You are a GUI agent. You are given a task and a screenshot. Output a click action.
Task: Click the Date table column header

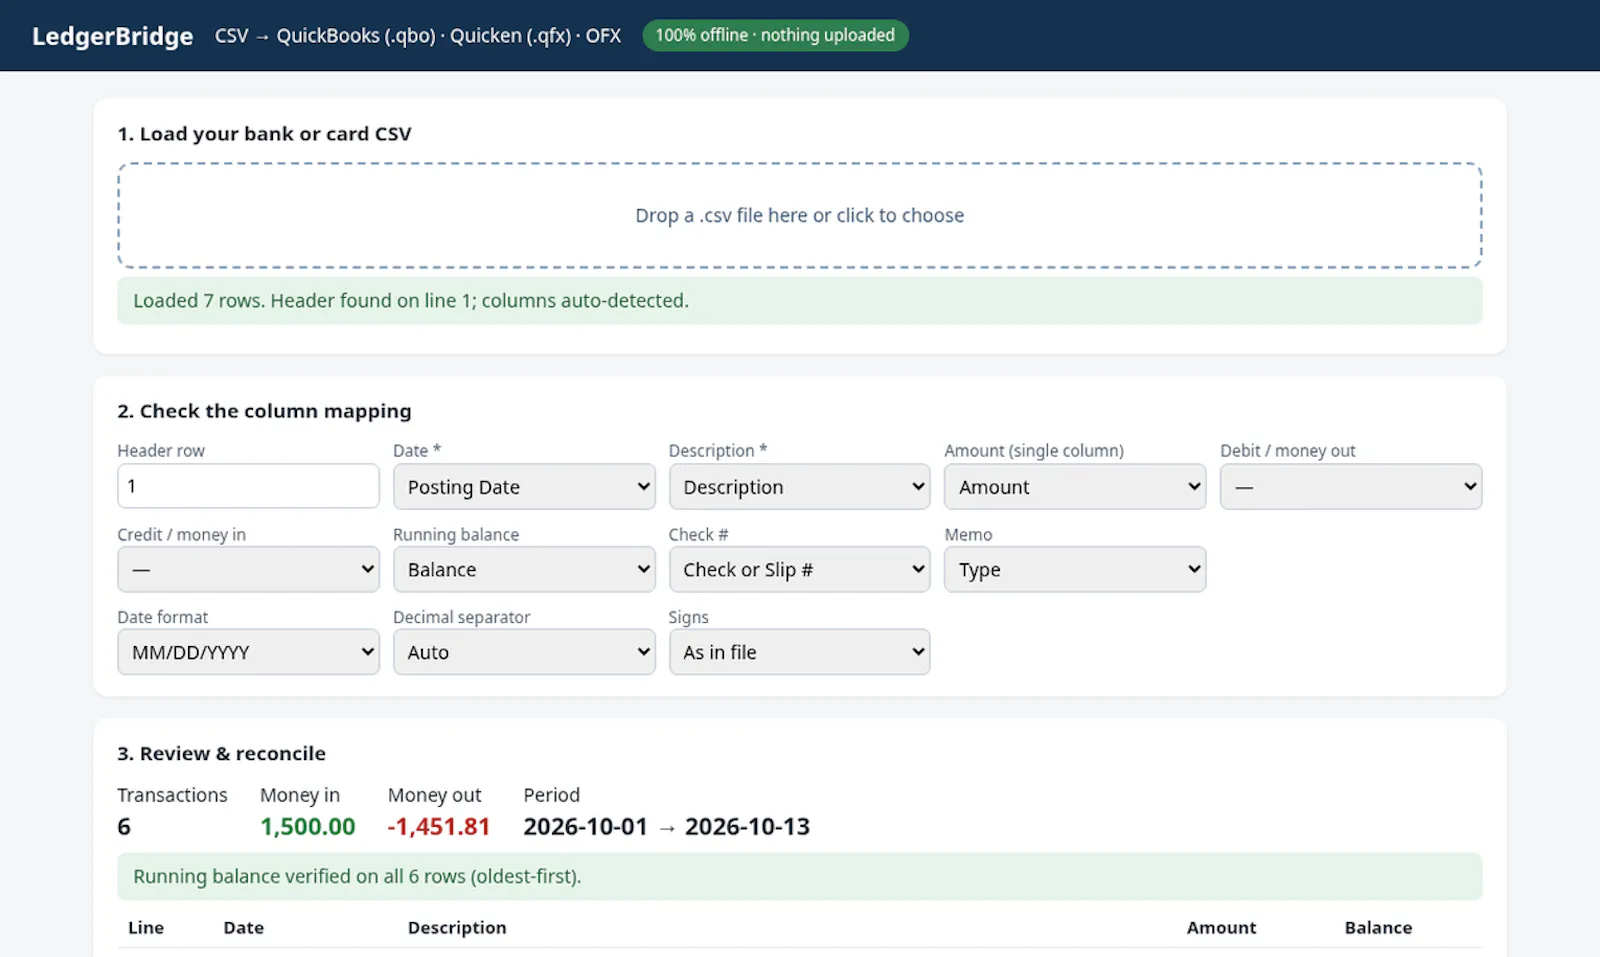click(x=244, y=928)
